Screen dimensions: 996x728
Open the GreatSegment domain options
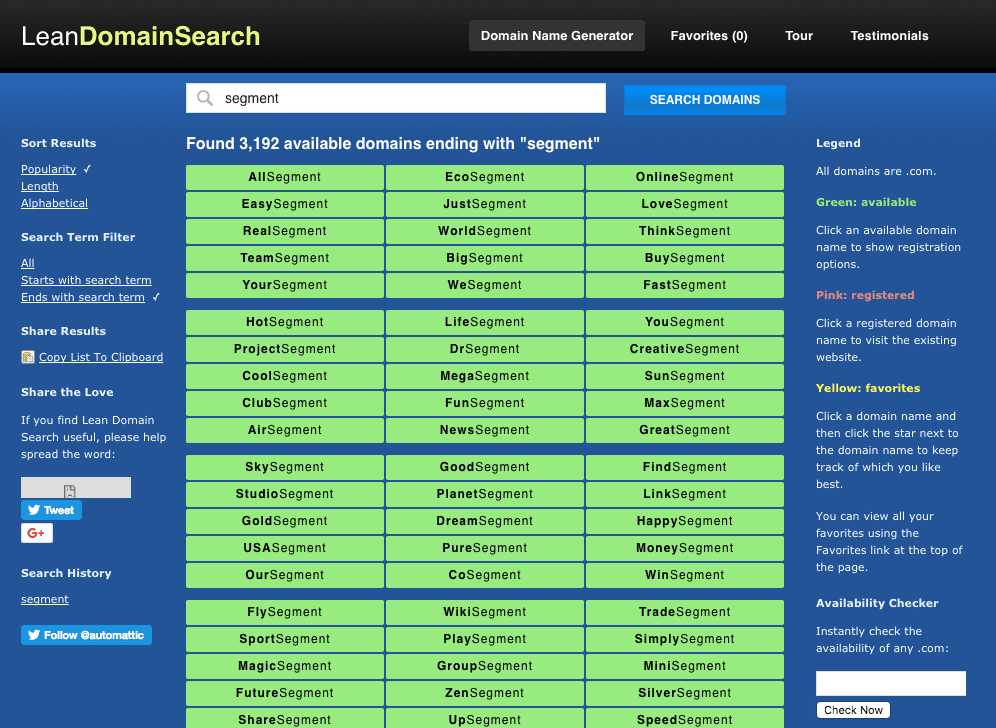point(685,430)
